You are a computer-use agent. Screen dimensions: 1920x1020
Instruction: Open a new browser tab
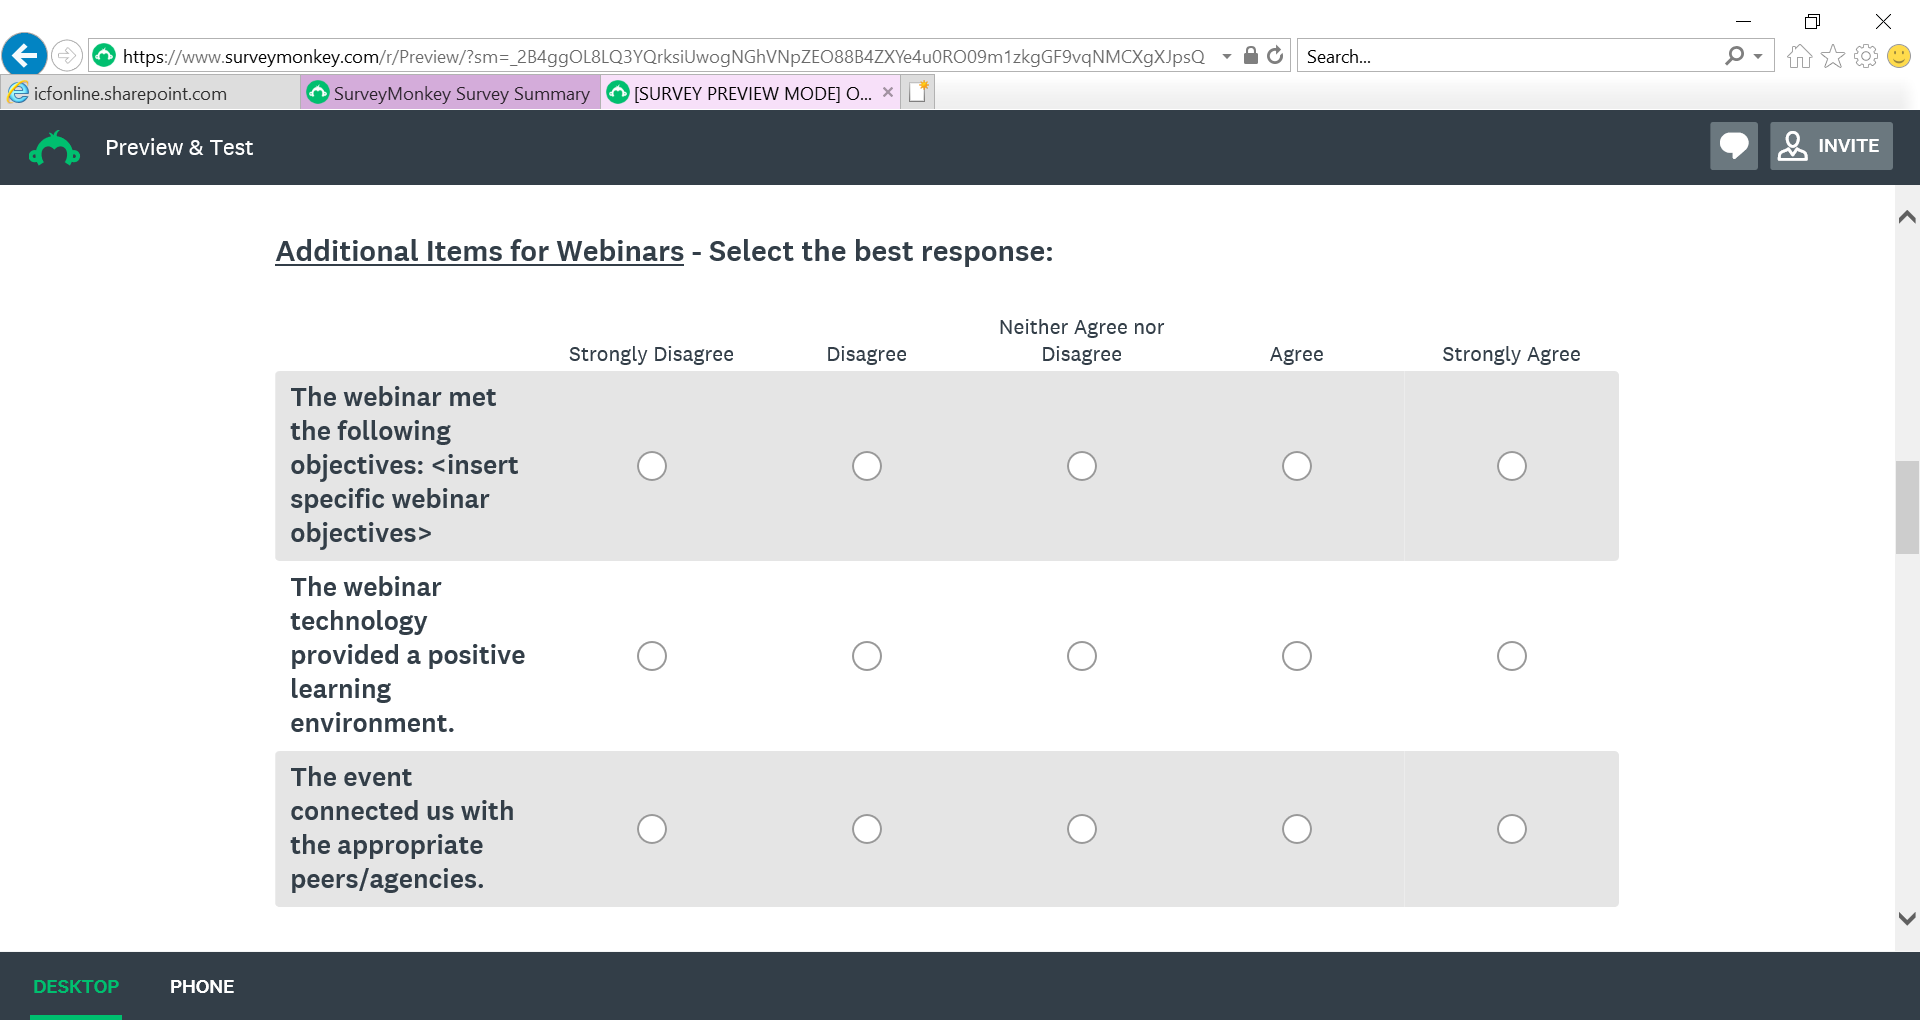click(x=919, y=93)
